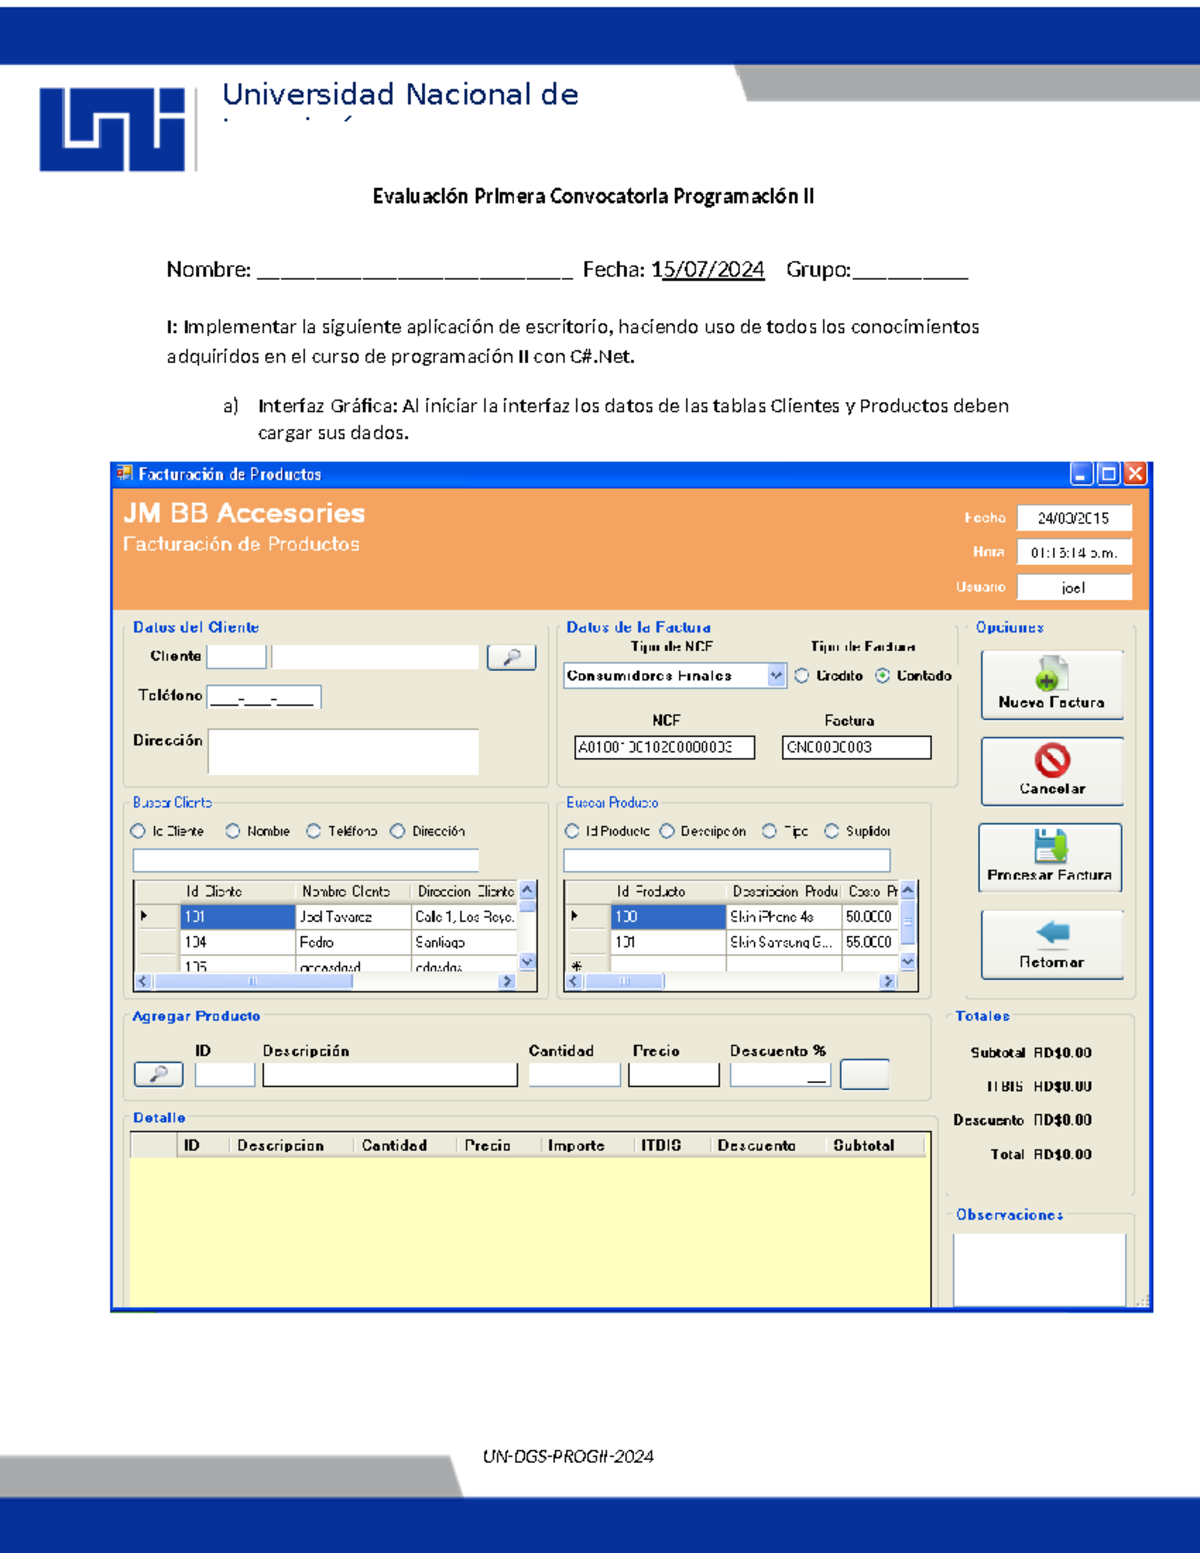
Task: Click the Procesar Factura save icon
Action: pyautogui.click(x=1050, y=846)
